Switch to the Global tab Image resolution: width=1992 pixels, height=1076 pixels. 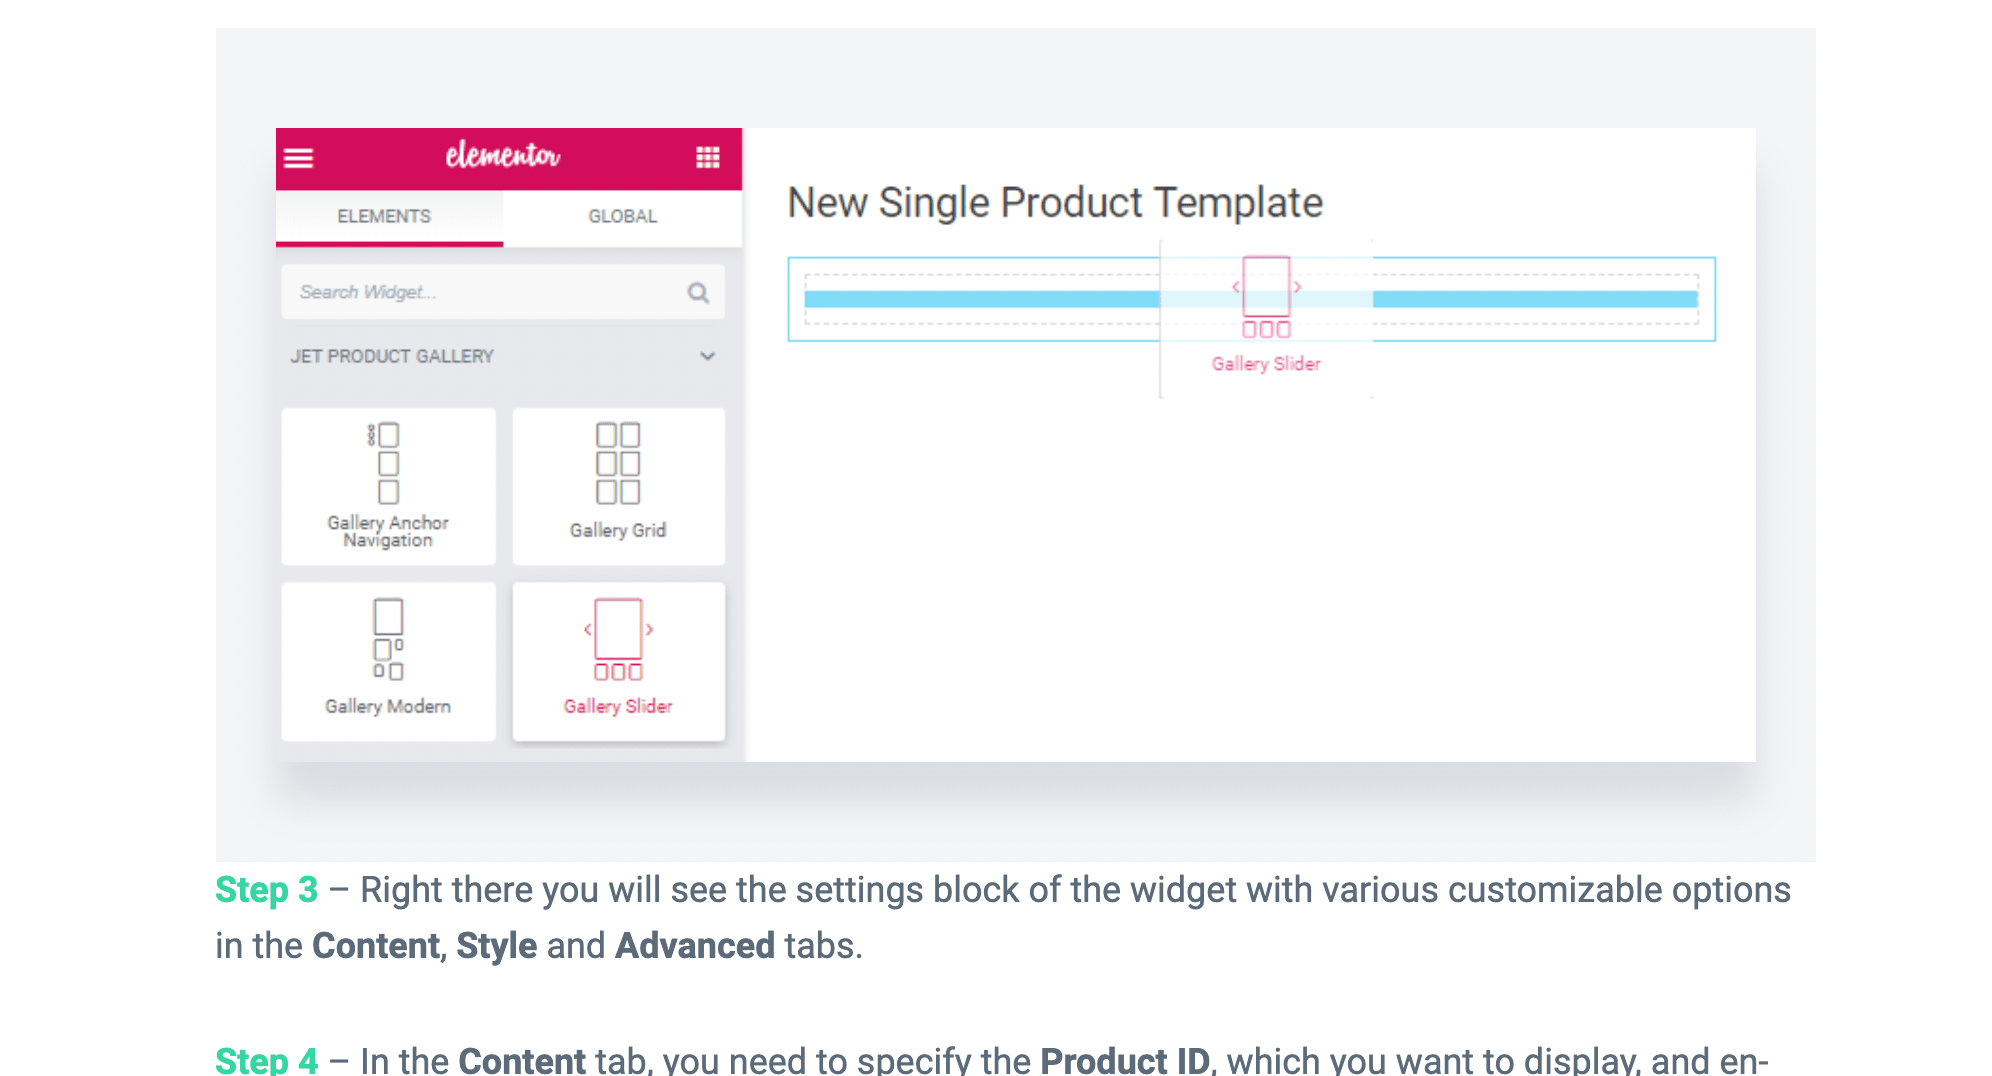point(622,216)
